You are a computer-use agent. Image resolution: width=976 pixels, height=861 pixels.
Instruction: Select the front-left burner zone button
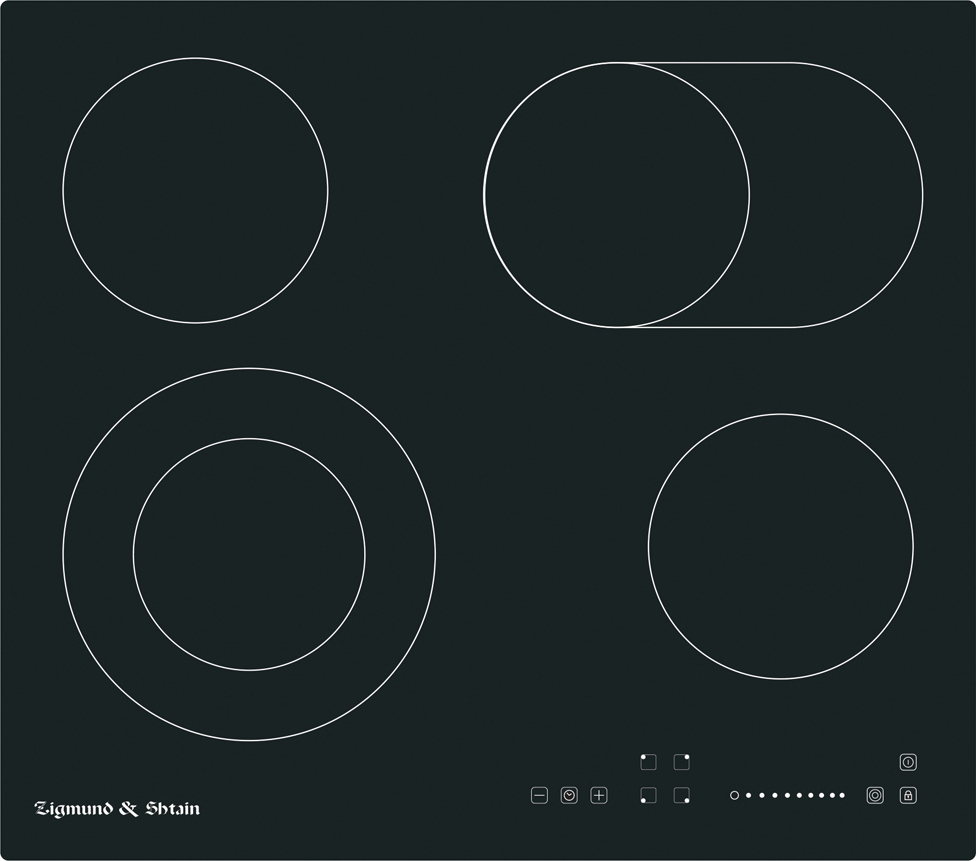(x=648, y=795)
